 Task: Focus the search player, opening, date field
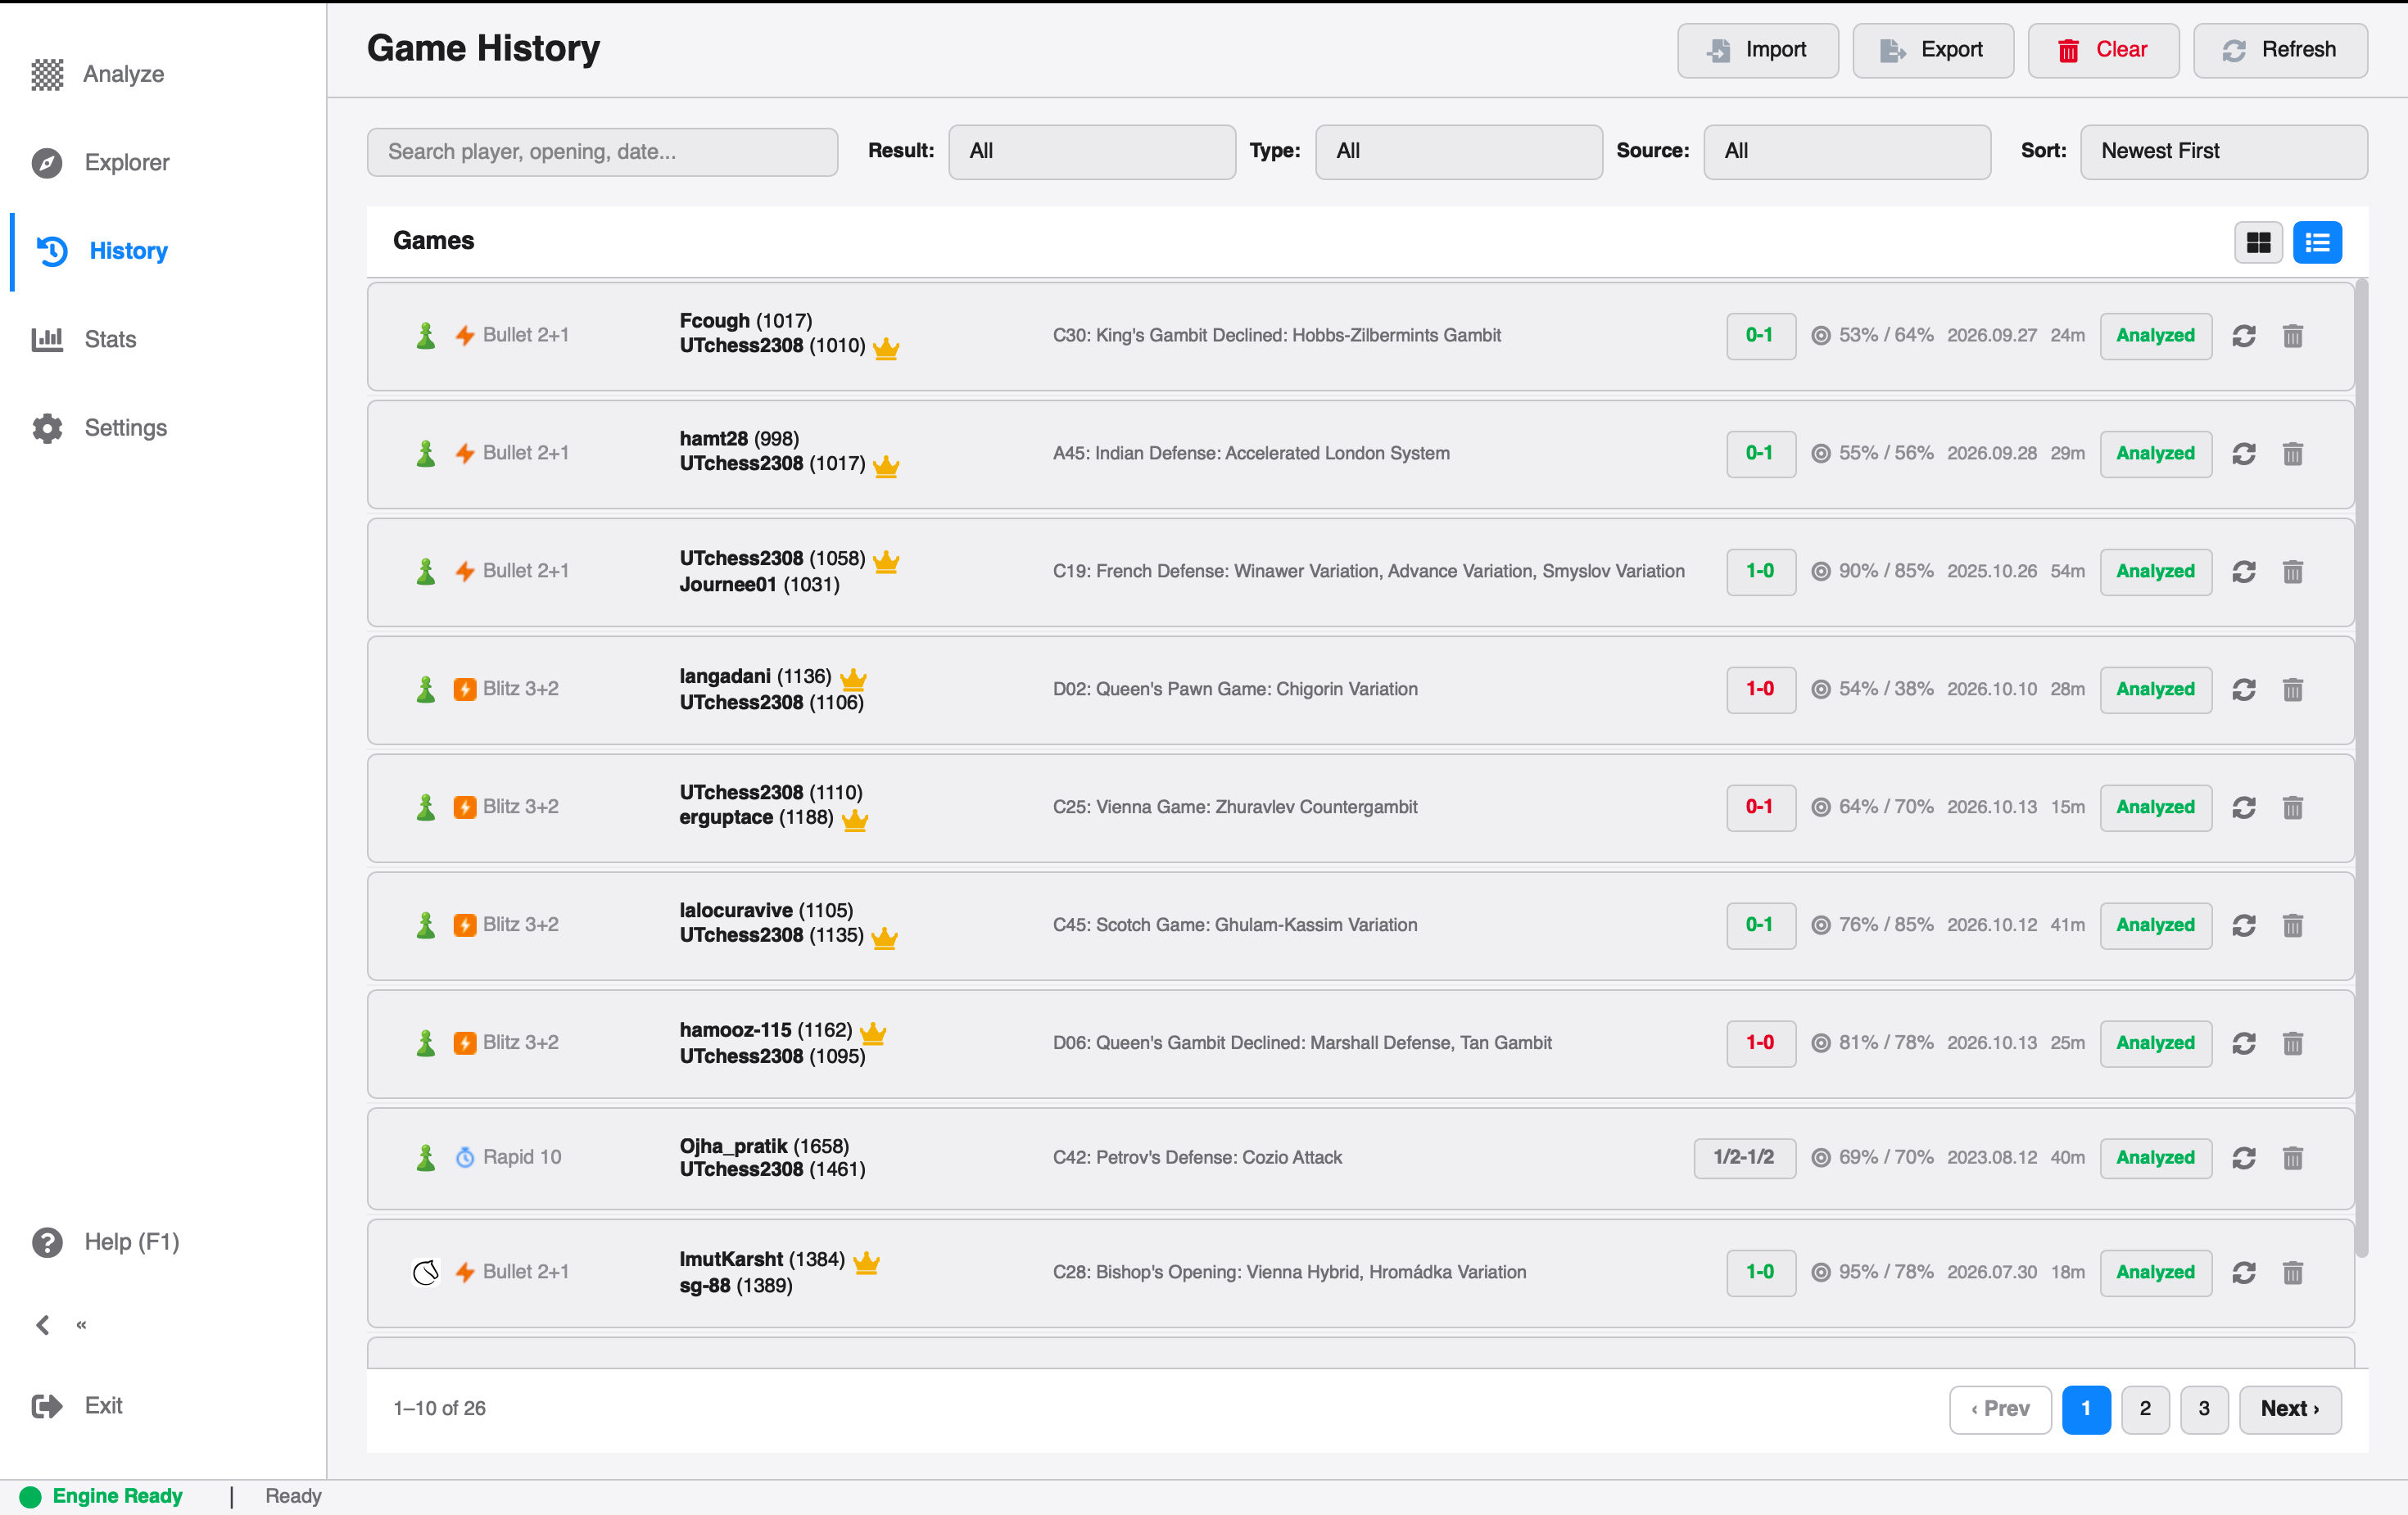(602, 152)
